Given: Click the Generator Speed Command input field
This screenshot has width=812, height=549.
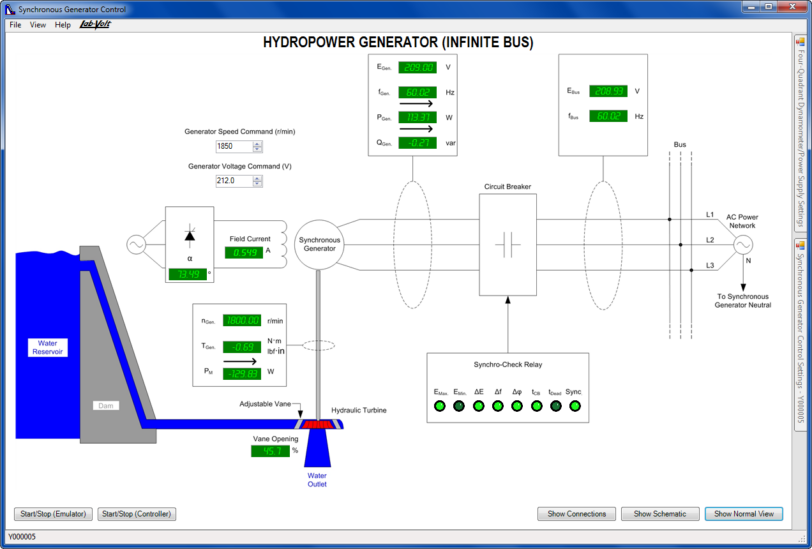Looking at the screenshot, I should [234, 147].
